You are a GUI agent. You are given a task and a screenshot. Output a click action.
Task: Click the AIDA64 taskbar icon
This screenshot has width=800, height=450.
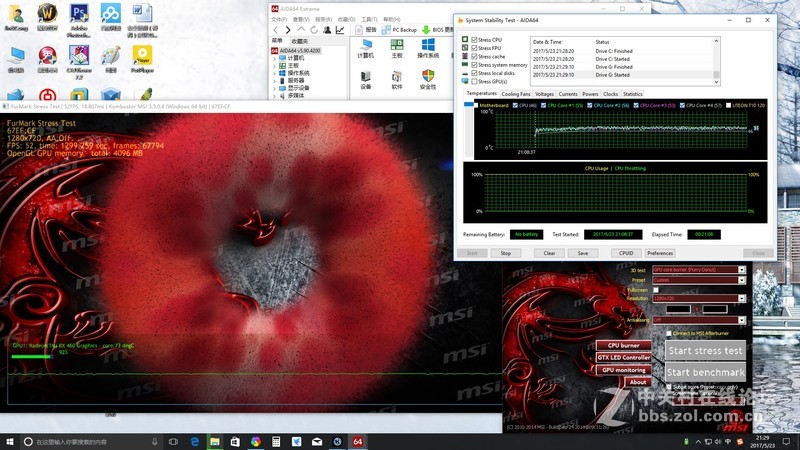[x=357, y=441]
